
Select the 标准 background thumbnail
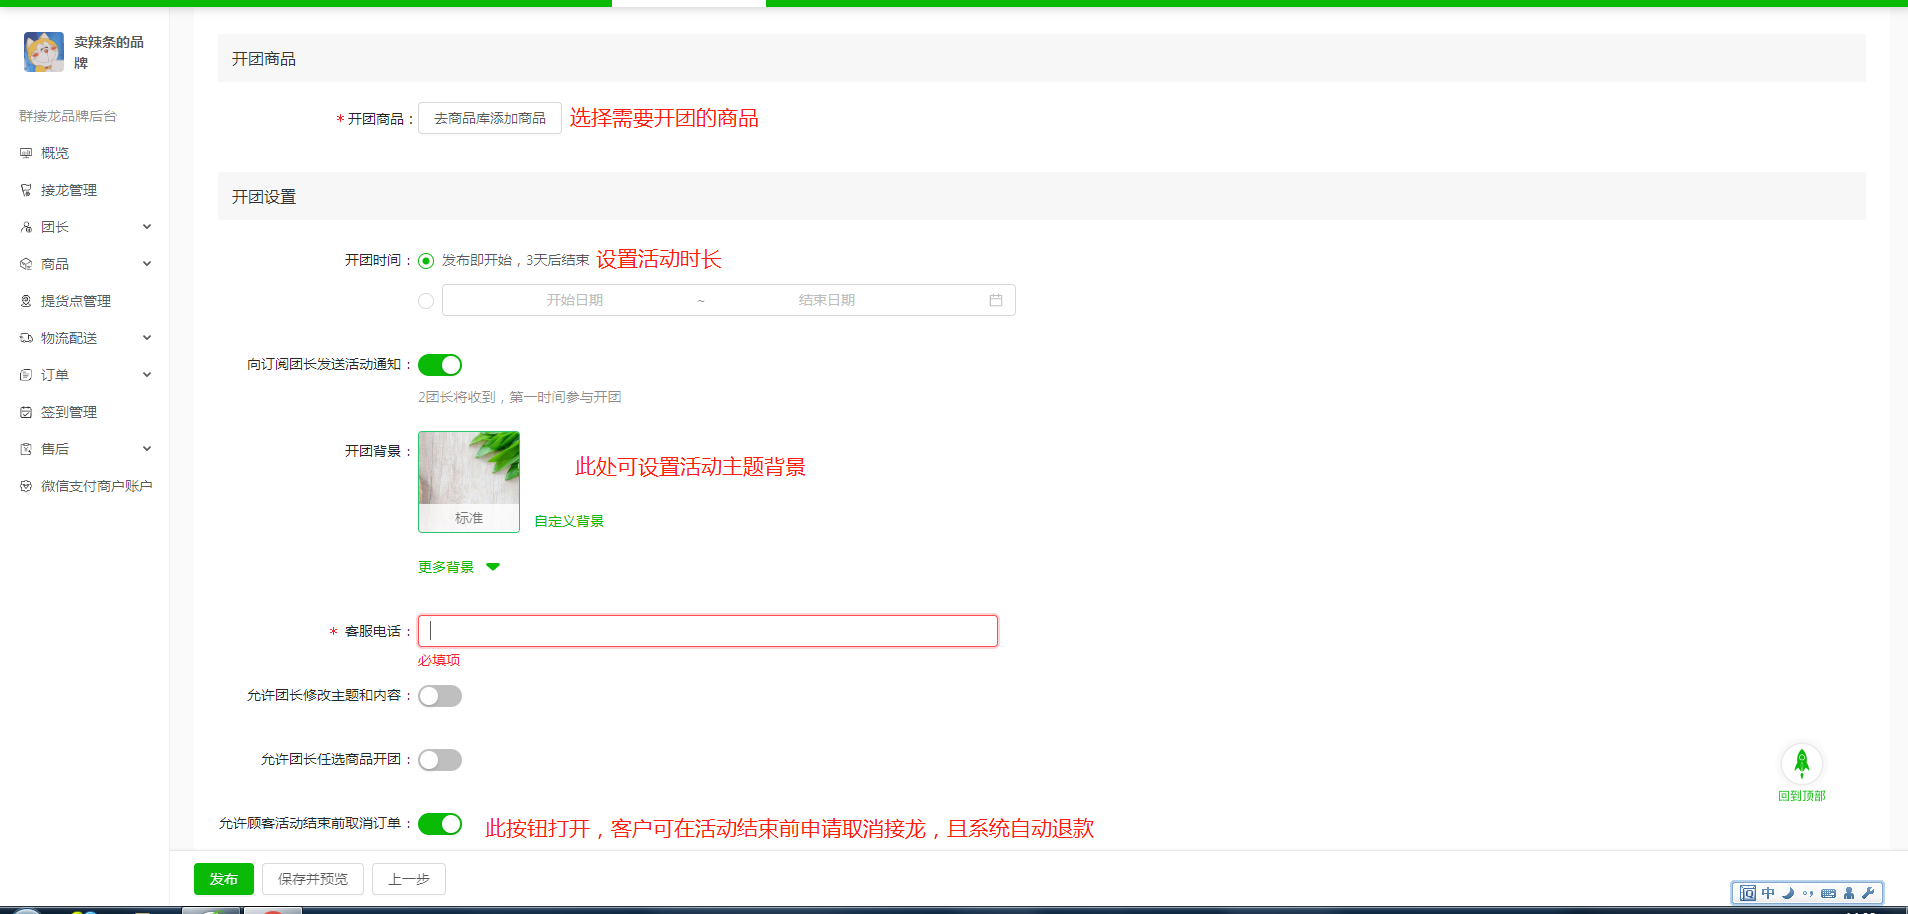[x=469, y=482]
